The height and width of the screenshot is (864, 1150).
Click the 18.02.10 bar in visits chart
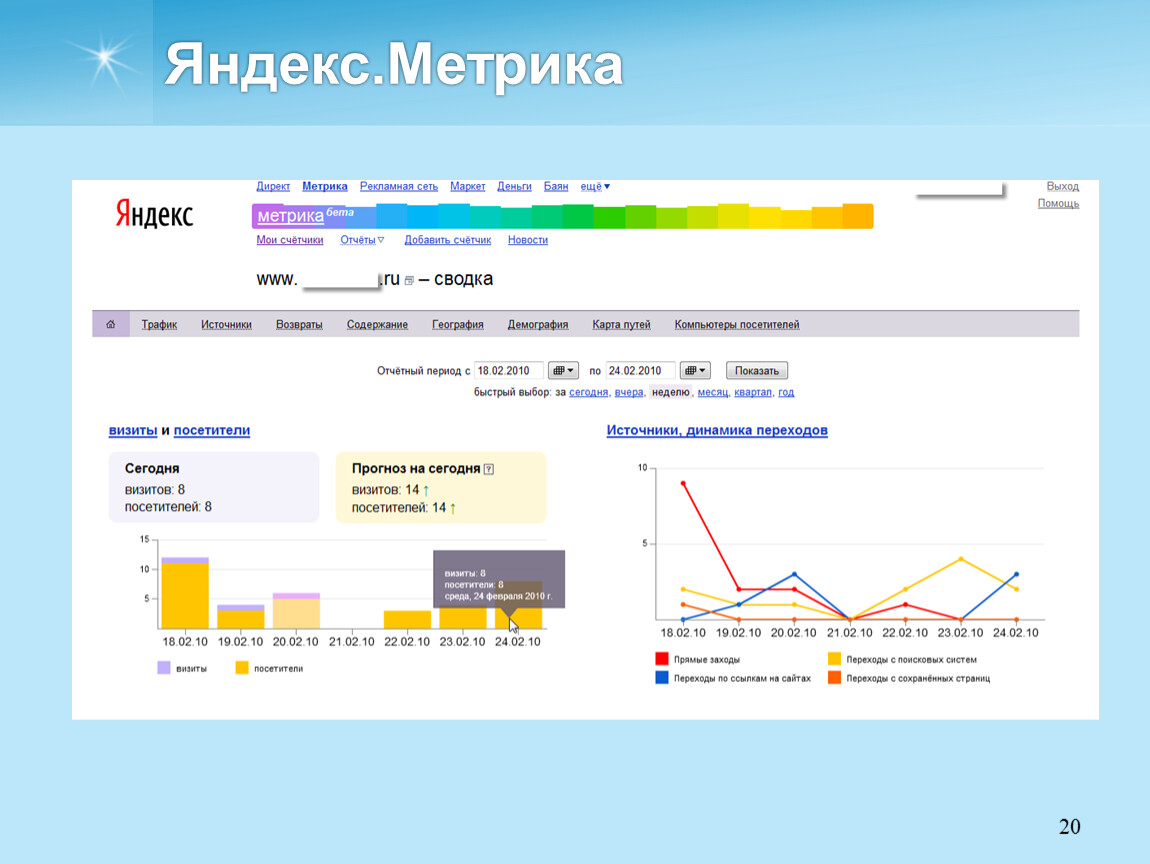click(x=185, y=593)
